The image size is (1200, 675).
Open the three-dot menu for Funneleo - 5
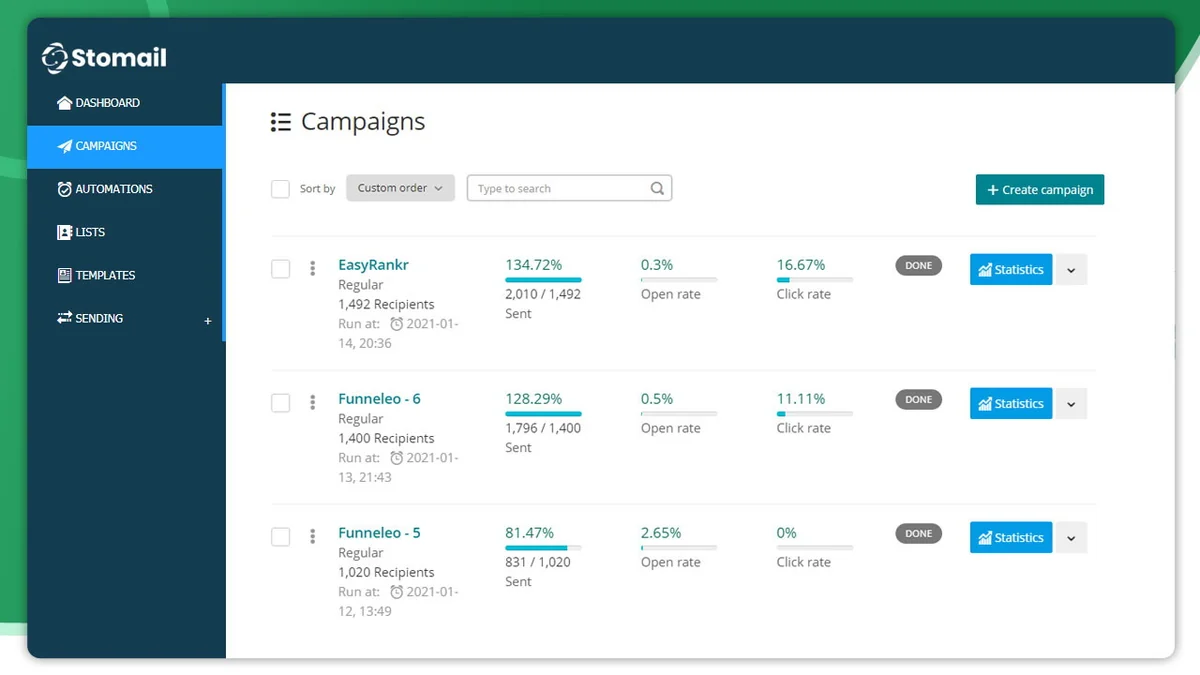[x=313, y=536]
